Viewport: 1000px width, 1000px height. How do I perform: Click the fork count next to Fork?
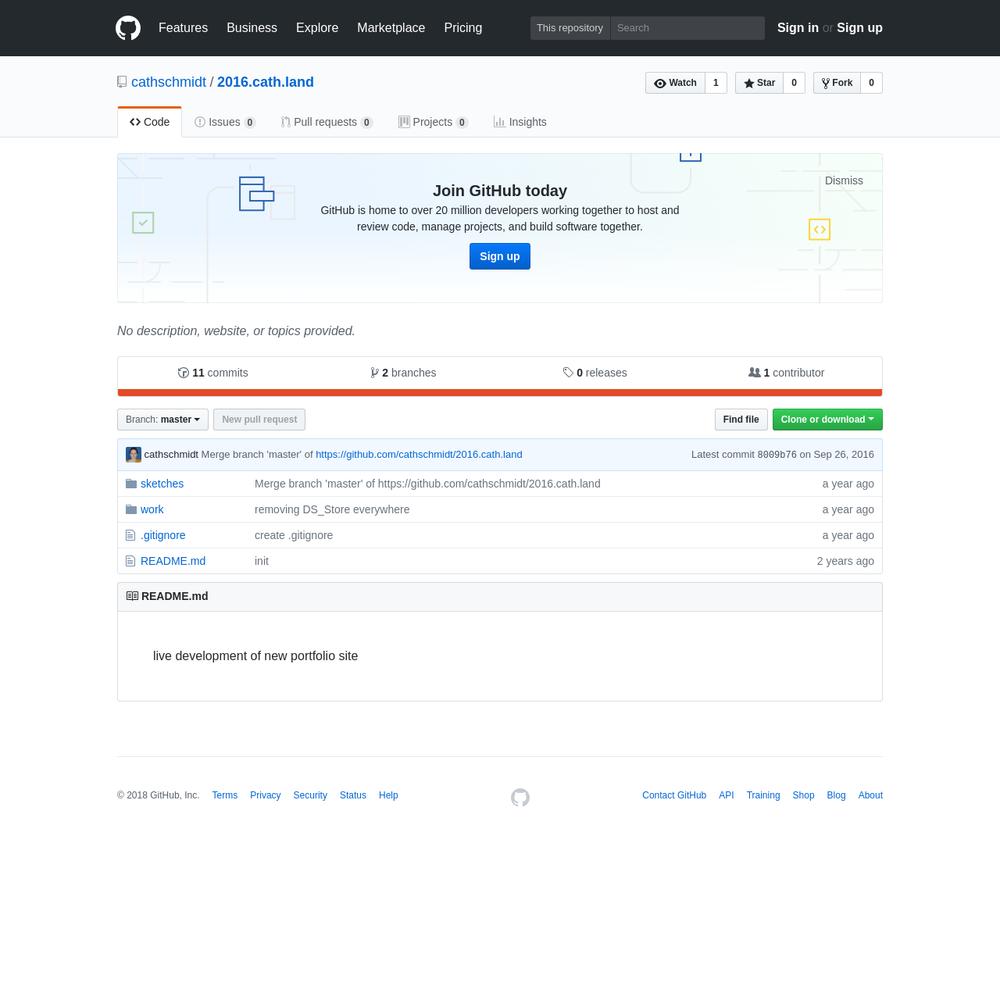[x=871, y=83]
